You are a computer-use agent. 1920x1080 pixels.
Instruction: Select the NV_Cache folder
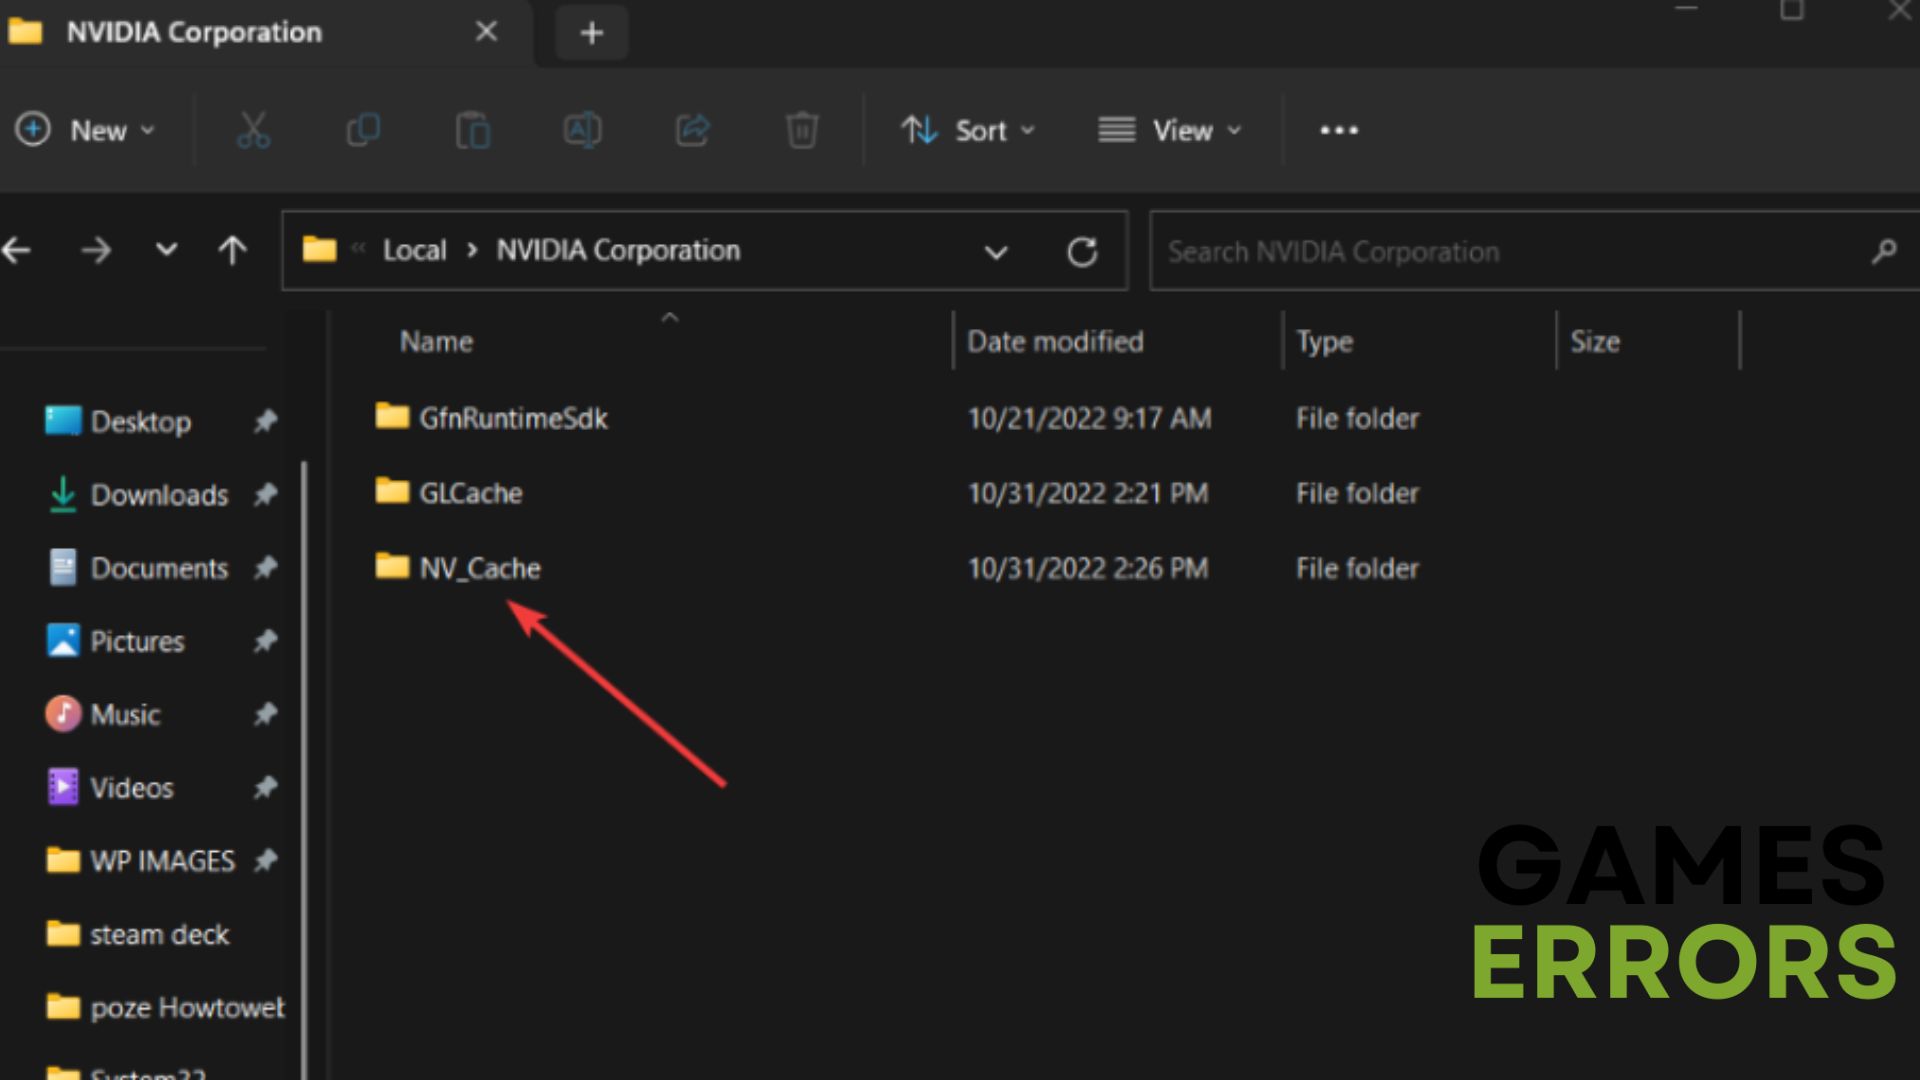[x=479, y=568]
